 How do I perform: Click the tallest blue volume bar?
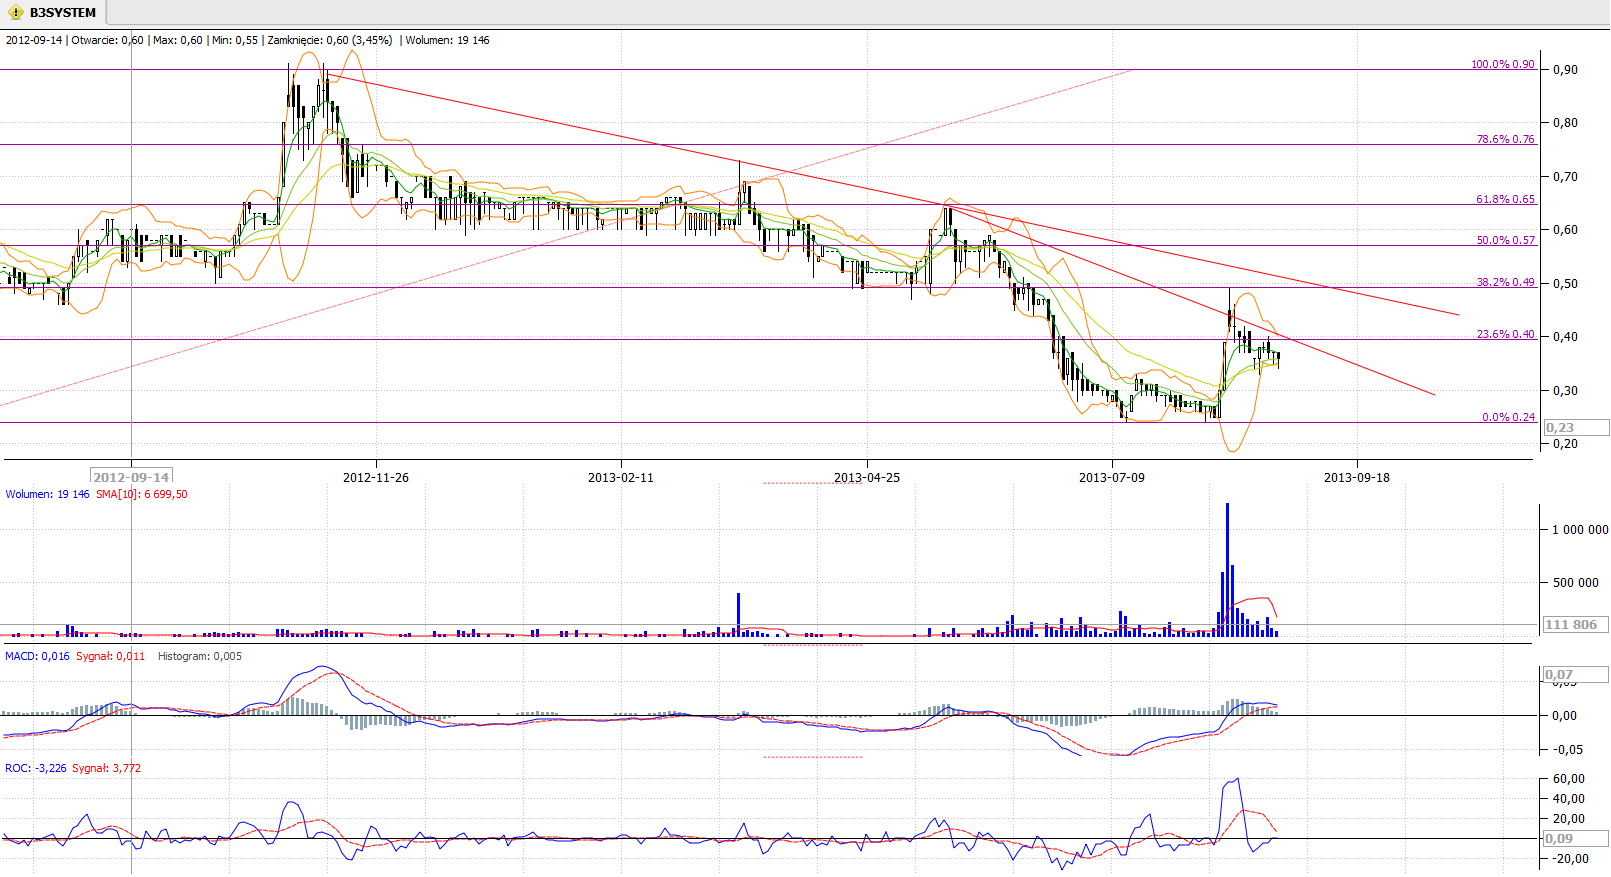[1227, 570]
